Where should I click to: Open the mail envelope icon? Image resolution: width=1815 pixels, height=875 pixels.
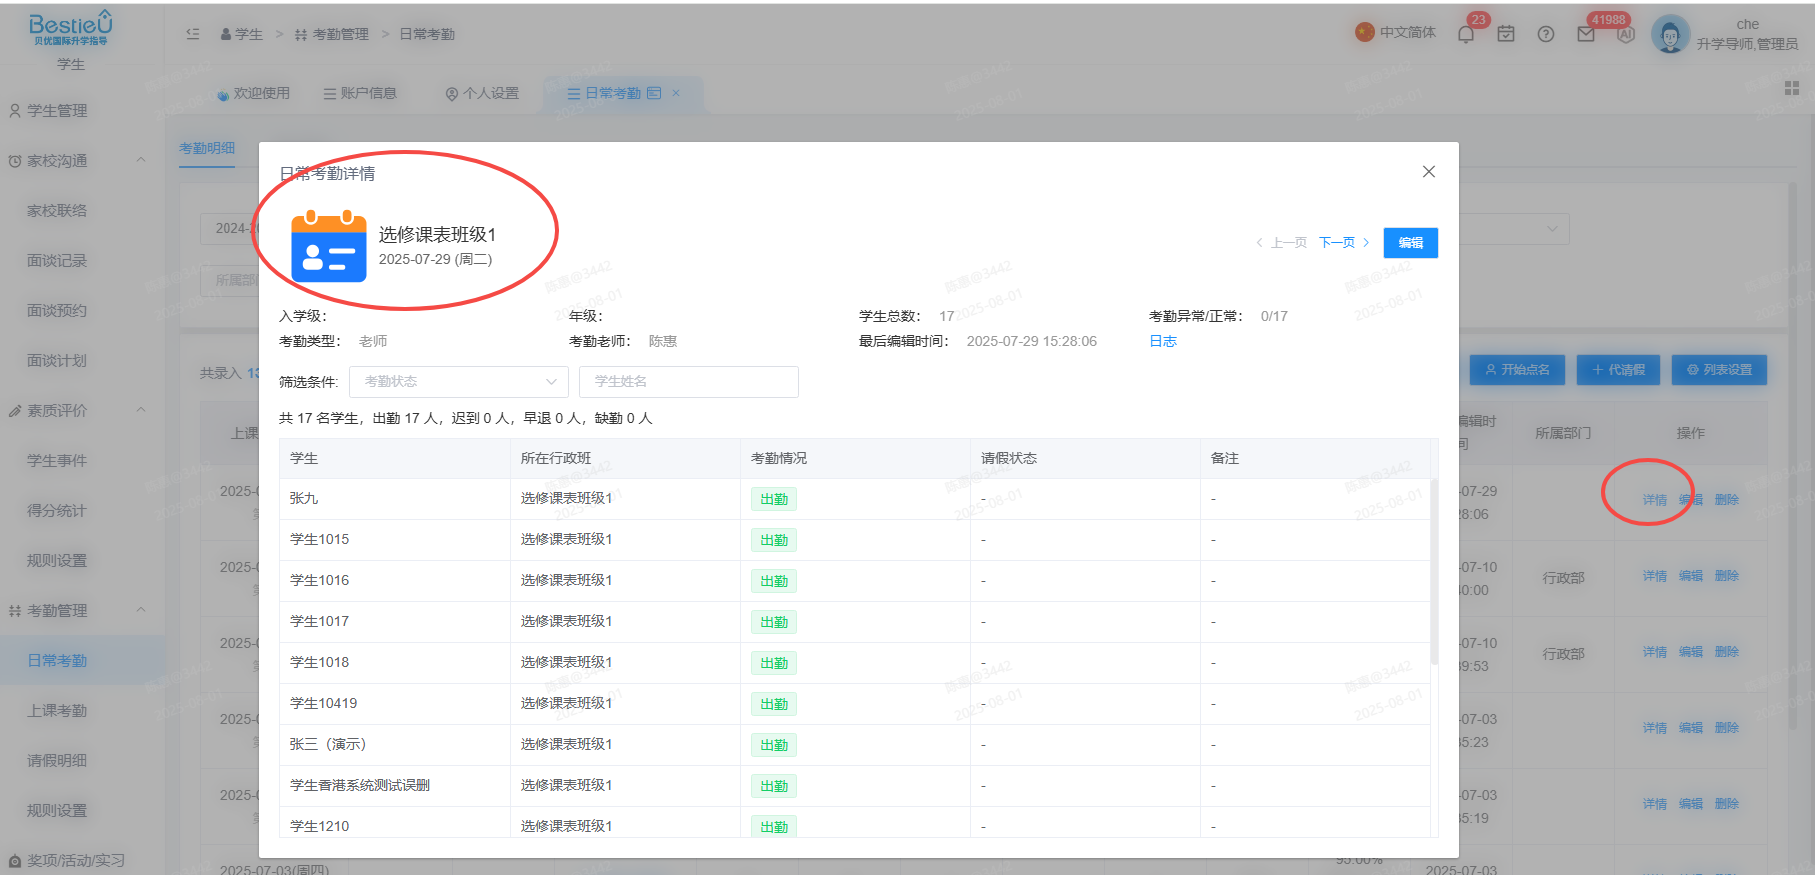pos(1586,34)
